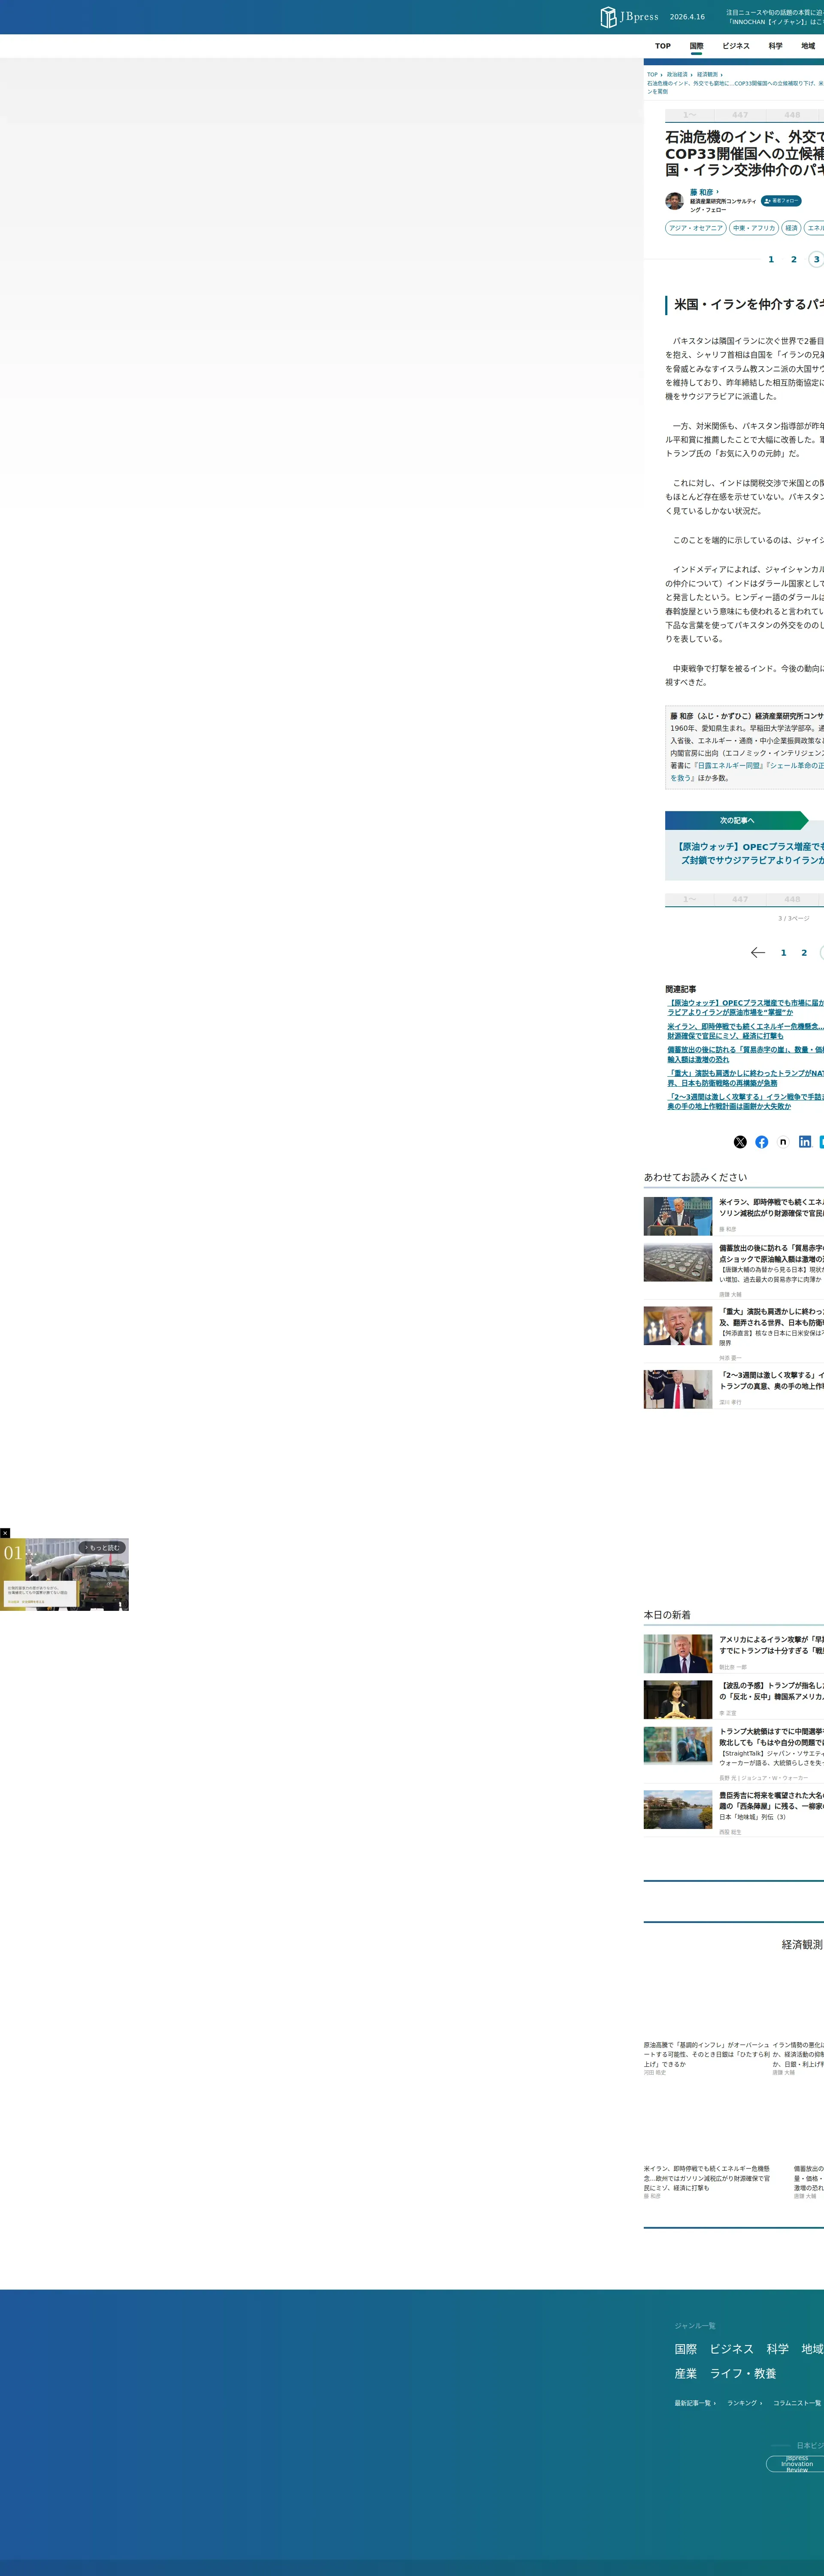Viewport: 824px width, 2576px height.
Task: Open headline 豊臣秀吉に将来を嘱望された大名
Action: tap(771, 1801)
